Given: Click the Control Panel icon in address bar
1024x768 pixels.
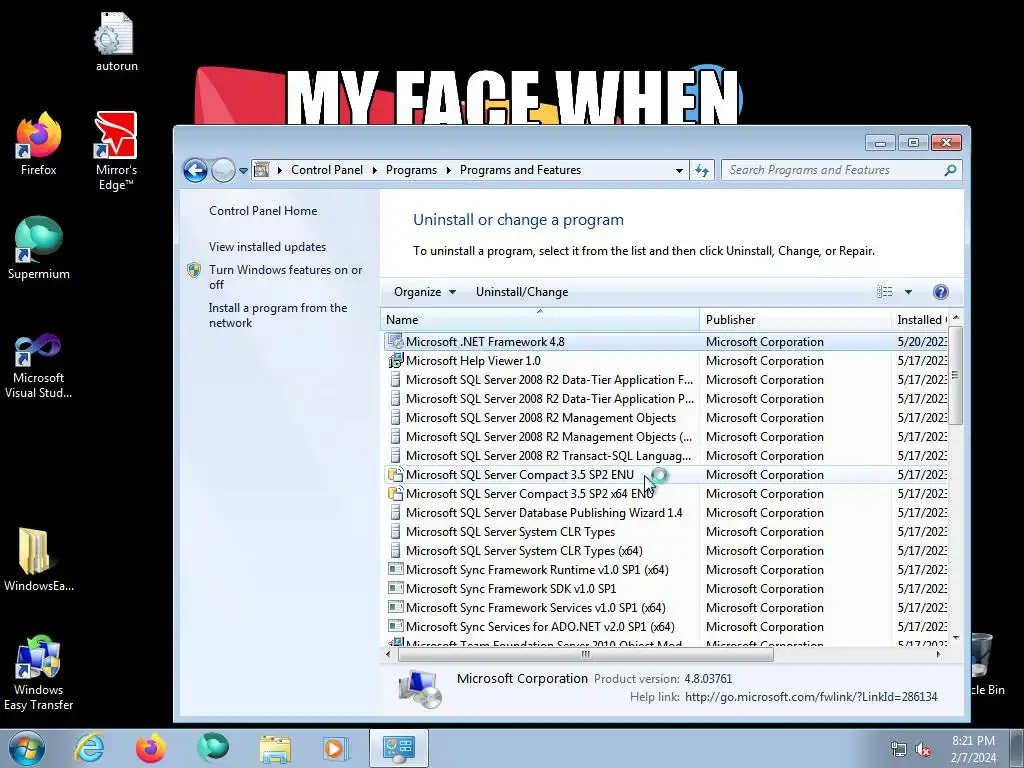Looking at the screenshot, I should (262, 170).
